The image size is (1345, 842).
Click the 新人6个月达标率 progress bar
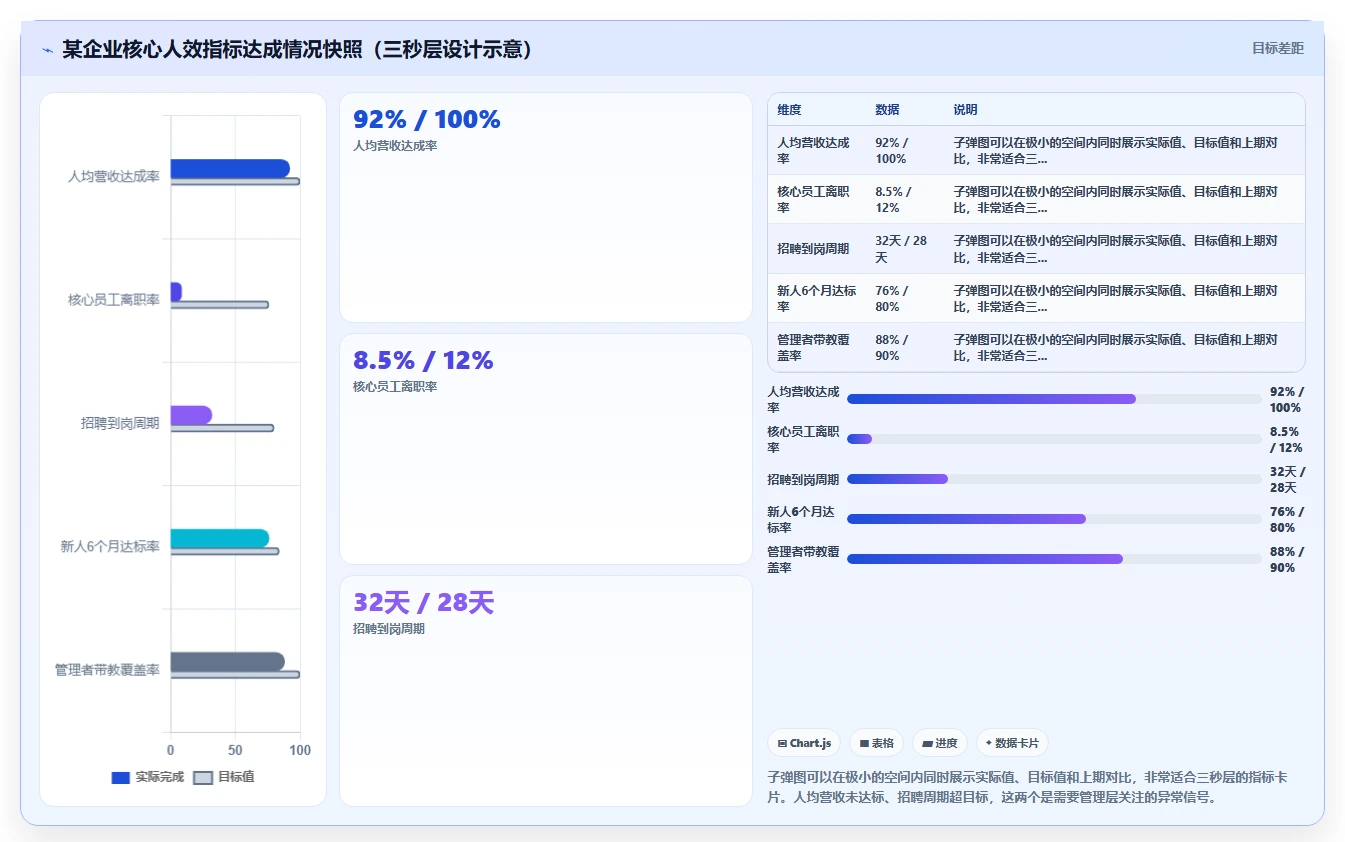(1054, 519)
